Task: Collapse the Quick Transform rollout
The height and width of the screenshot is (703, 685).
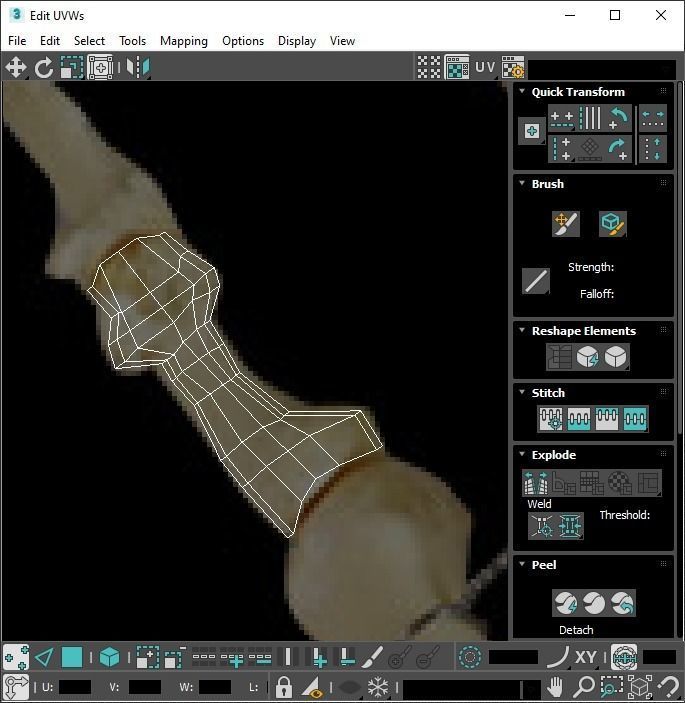Action: coord(522,91)
